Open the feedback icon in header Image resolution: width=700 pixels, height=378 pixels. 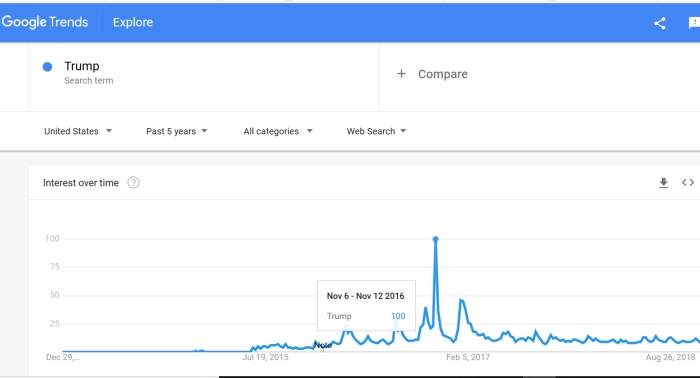[x=694, y=23]
